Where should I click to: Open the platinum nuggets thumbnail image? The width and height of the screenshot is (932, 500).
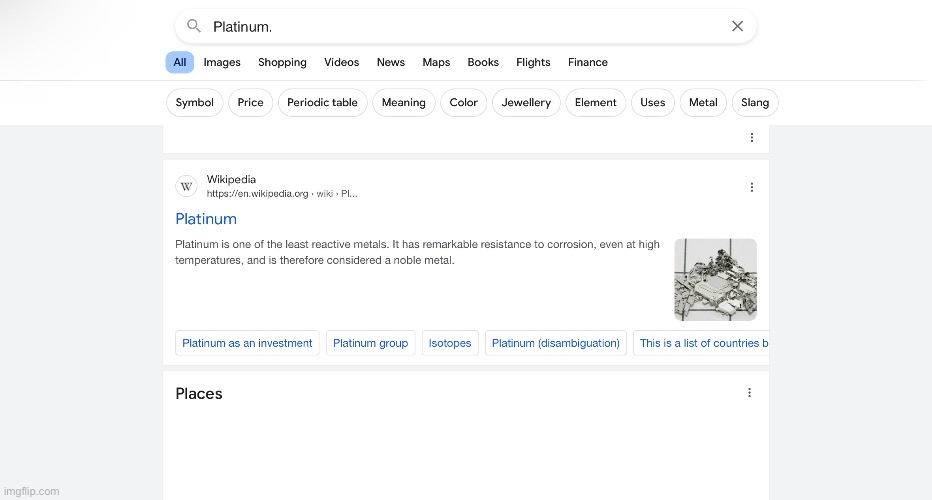(x=715, y=279)
